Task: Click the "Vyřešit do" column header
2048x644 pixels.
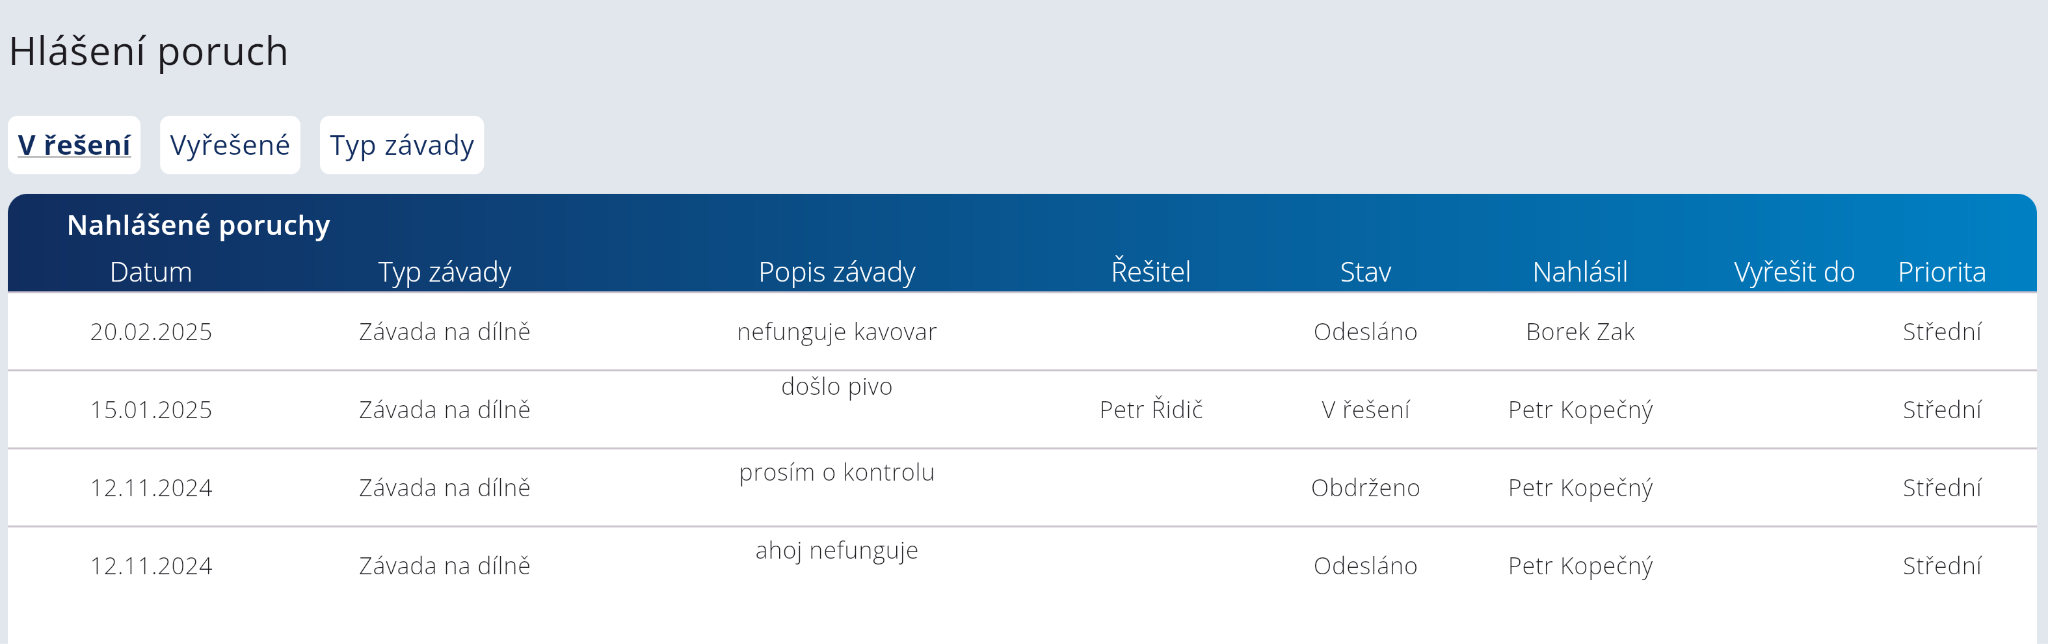Action: click(1794, 272)
